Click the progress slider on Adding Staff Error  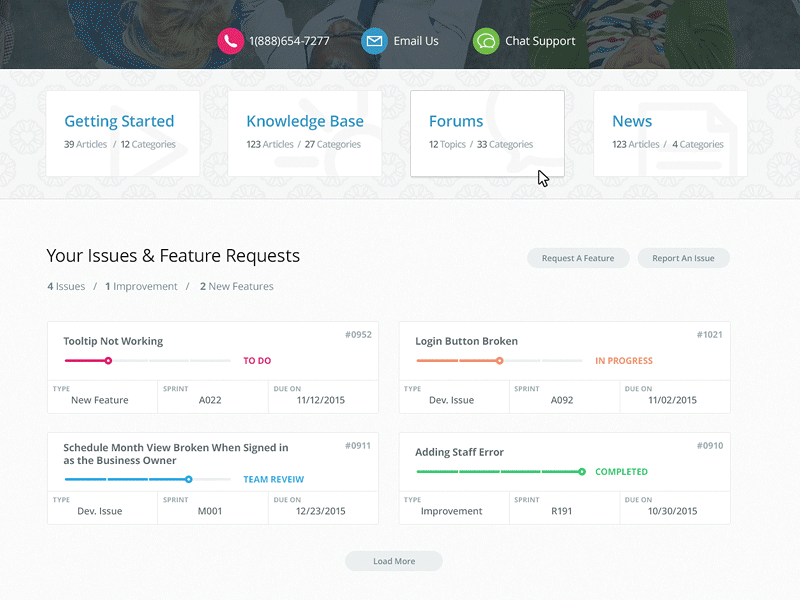(500, 470)
